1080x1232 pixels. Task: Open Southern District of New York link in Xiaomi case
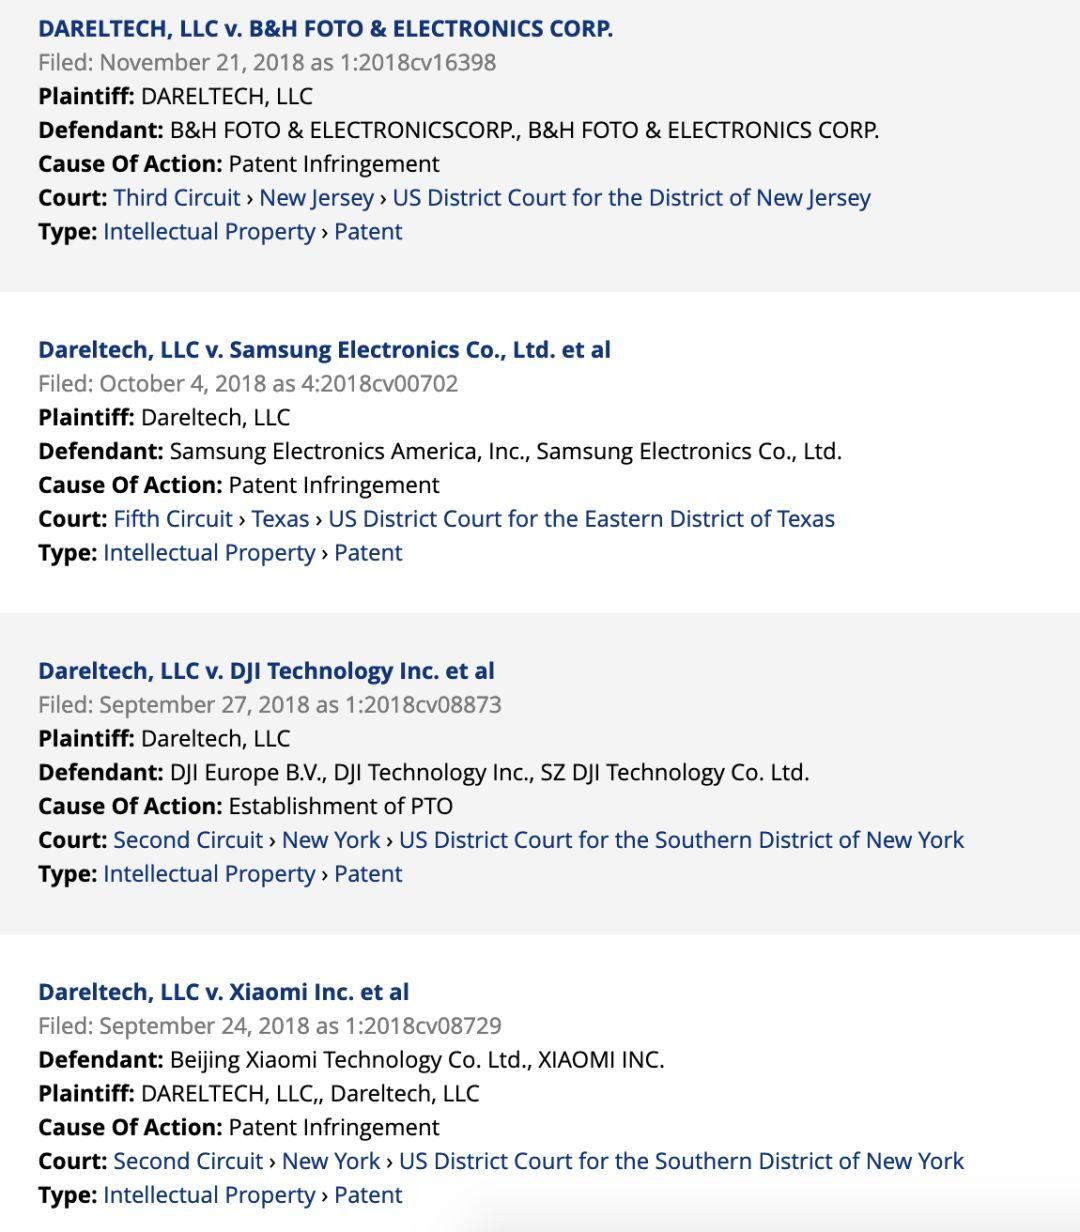tap(681, 1161)
